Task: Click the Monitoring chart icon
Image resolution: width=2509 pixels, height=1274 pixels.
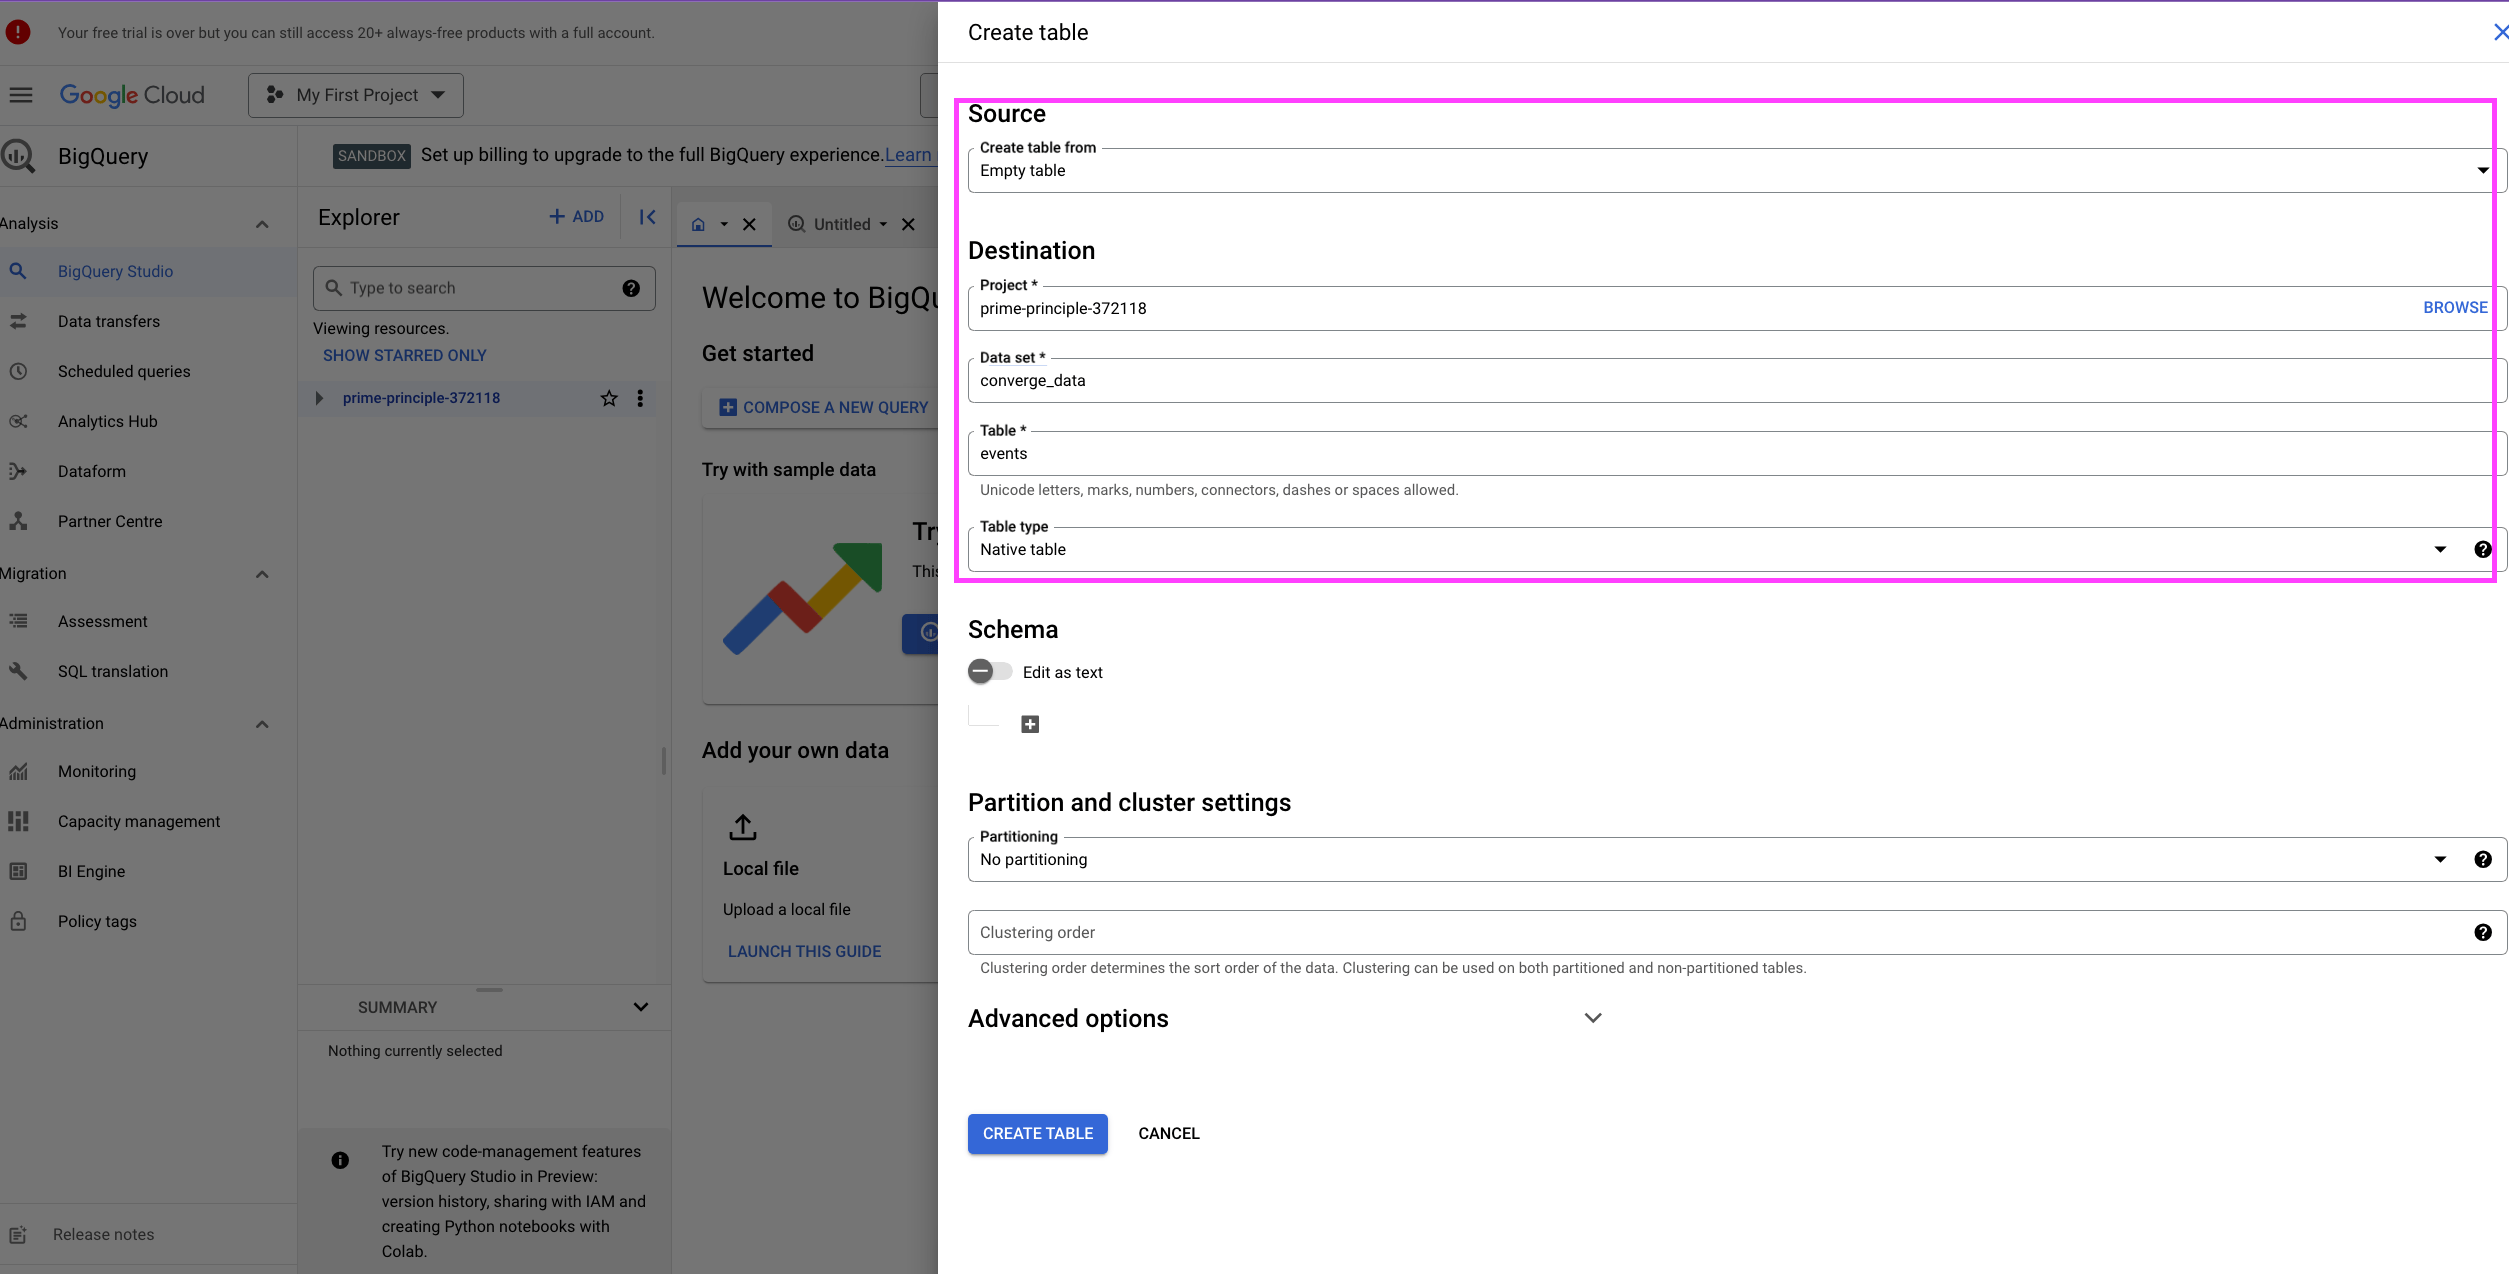Action: pos(18,771)
